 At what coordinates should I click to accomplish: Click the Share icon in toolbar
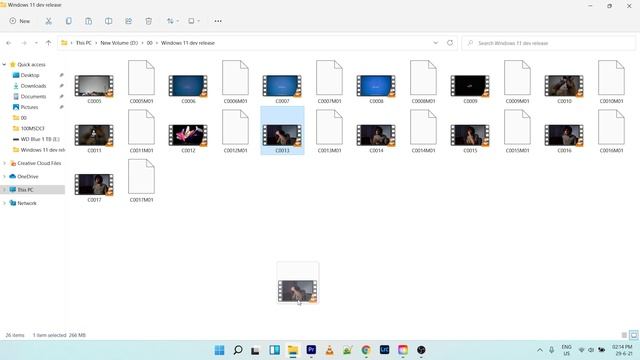[129, 21]
